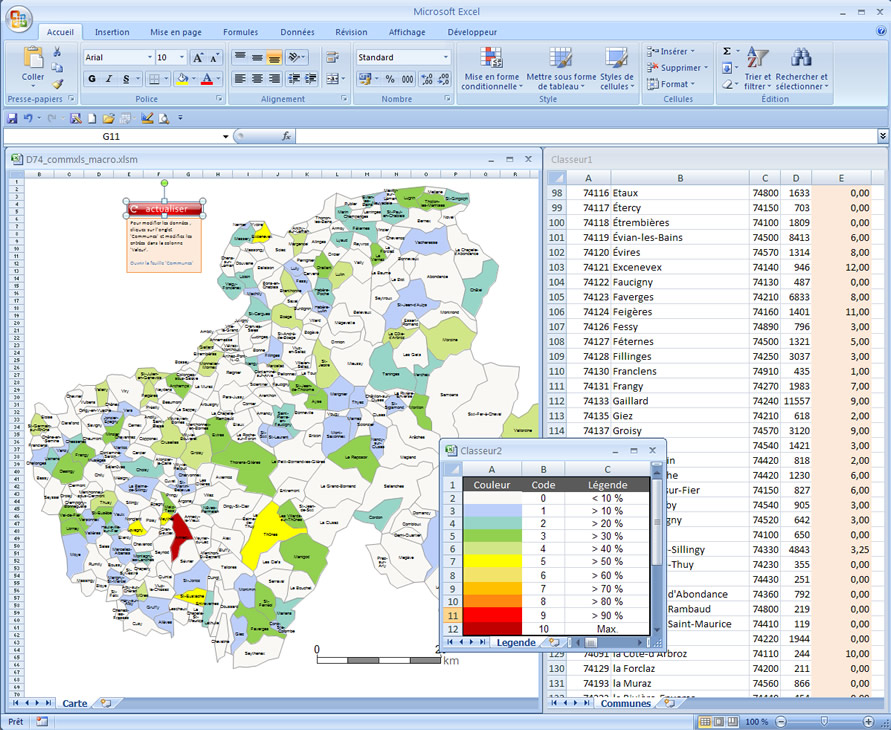This screenshot has height=730, width=891.
Task: Click the record macro status bar icon
Action: click(42, 721)
